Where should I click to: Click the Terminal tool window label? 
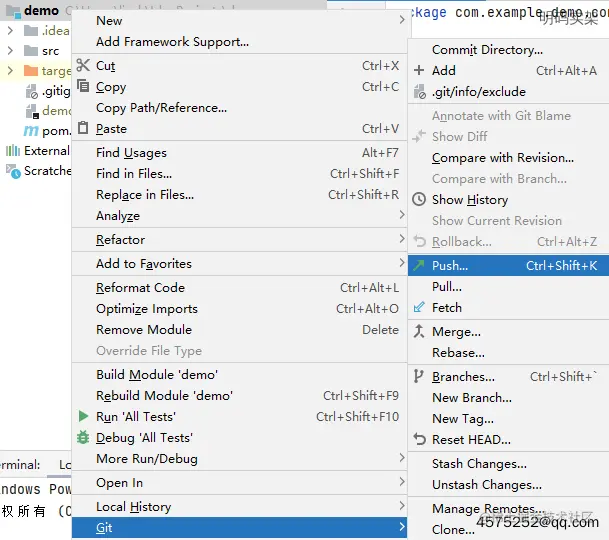(x=20, y=465)
